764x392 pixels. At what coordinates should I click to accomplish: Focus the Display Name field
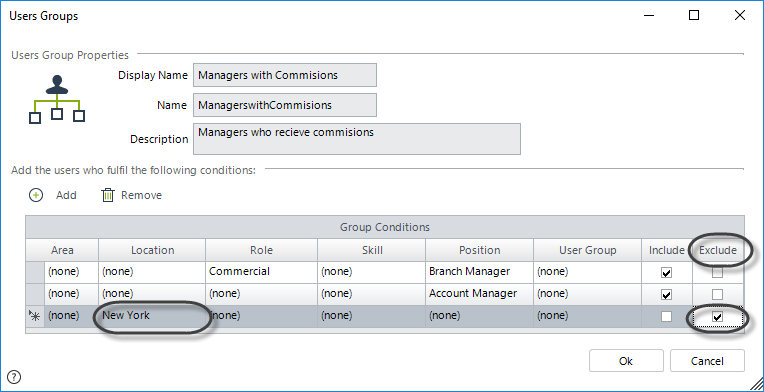tap(285, 75)
